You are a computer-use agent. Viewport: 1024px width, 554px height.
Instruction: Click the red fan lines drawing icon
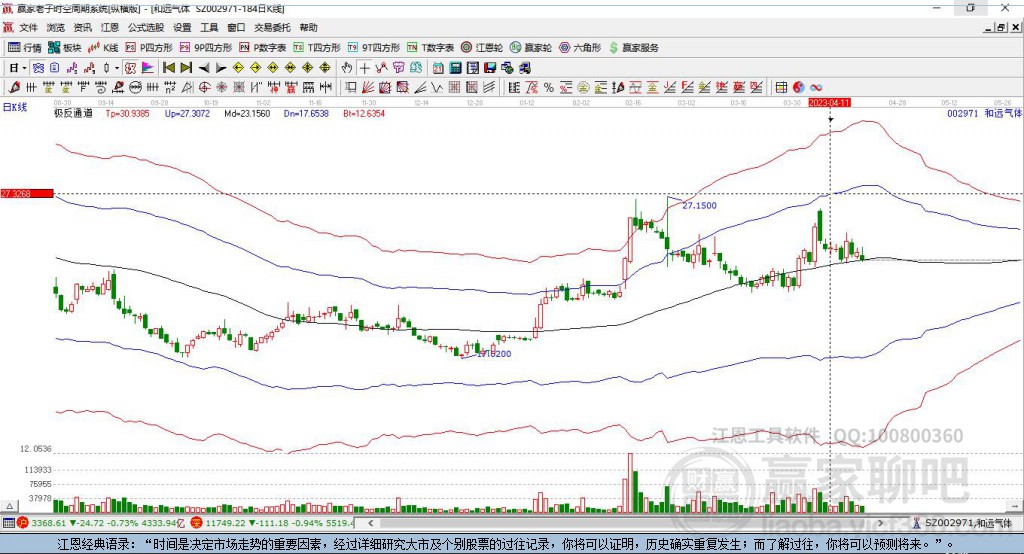pos(368,88)
